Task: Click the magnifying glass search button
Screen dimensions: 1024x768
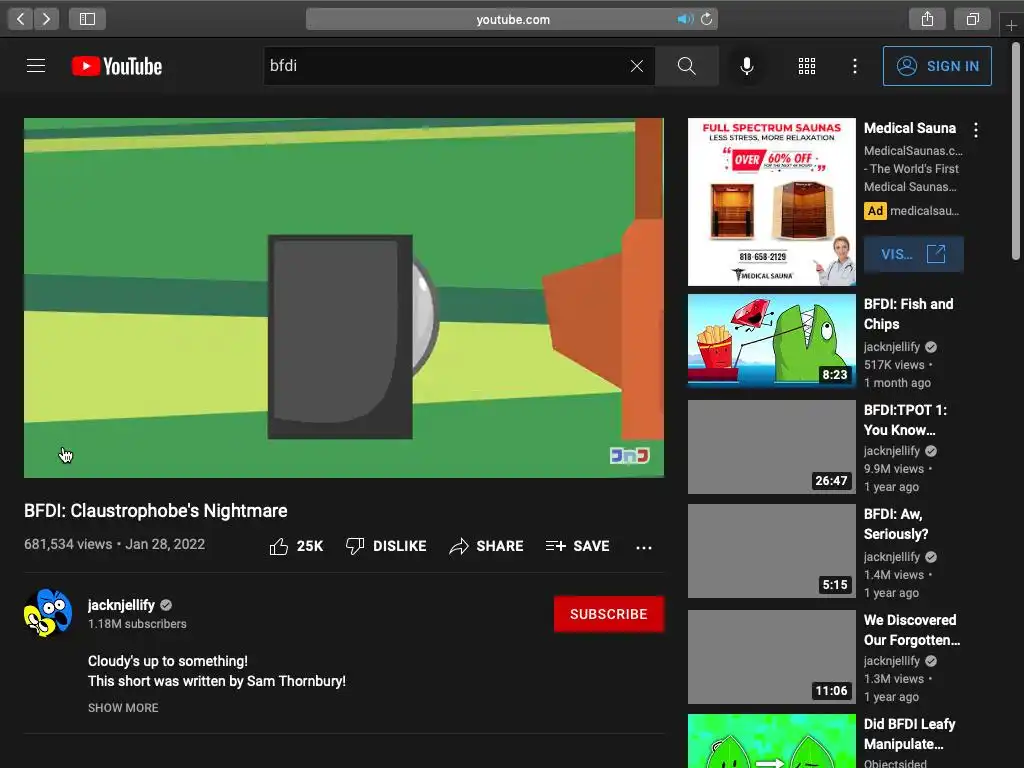Action: [686, 66]
